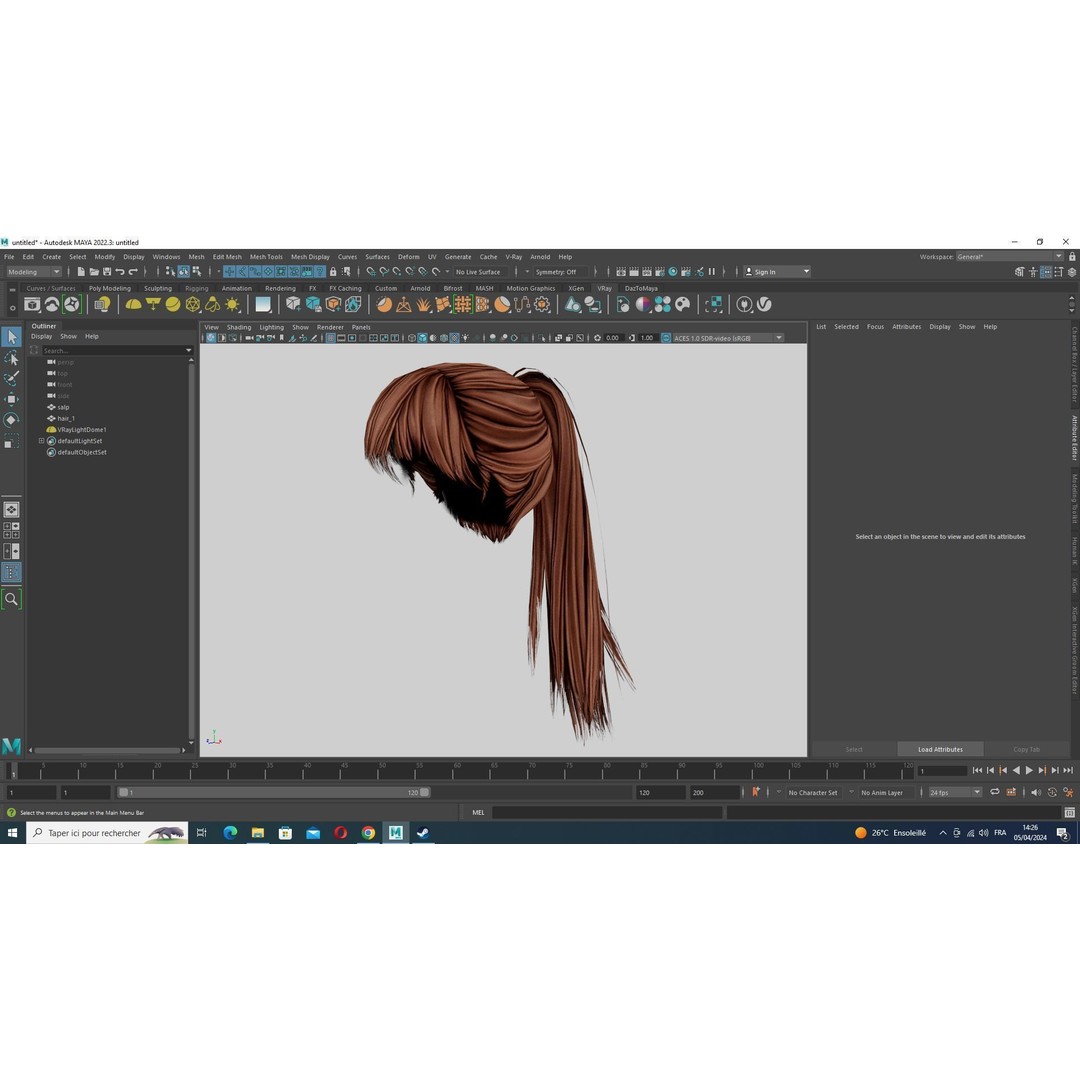Open the ACES 1.0 SDR-video view transform dropdown
Screen dimensions: 1080x1080
pos(728,338)
